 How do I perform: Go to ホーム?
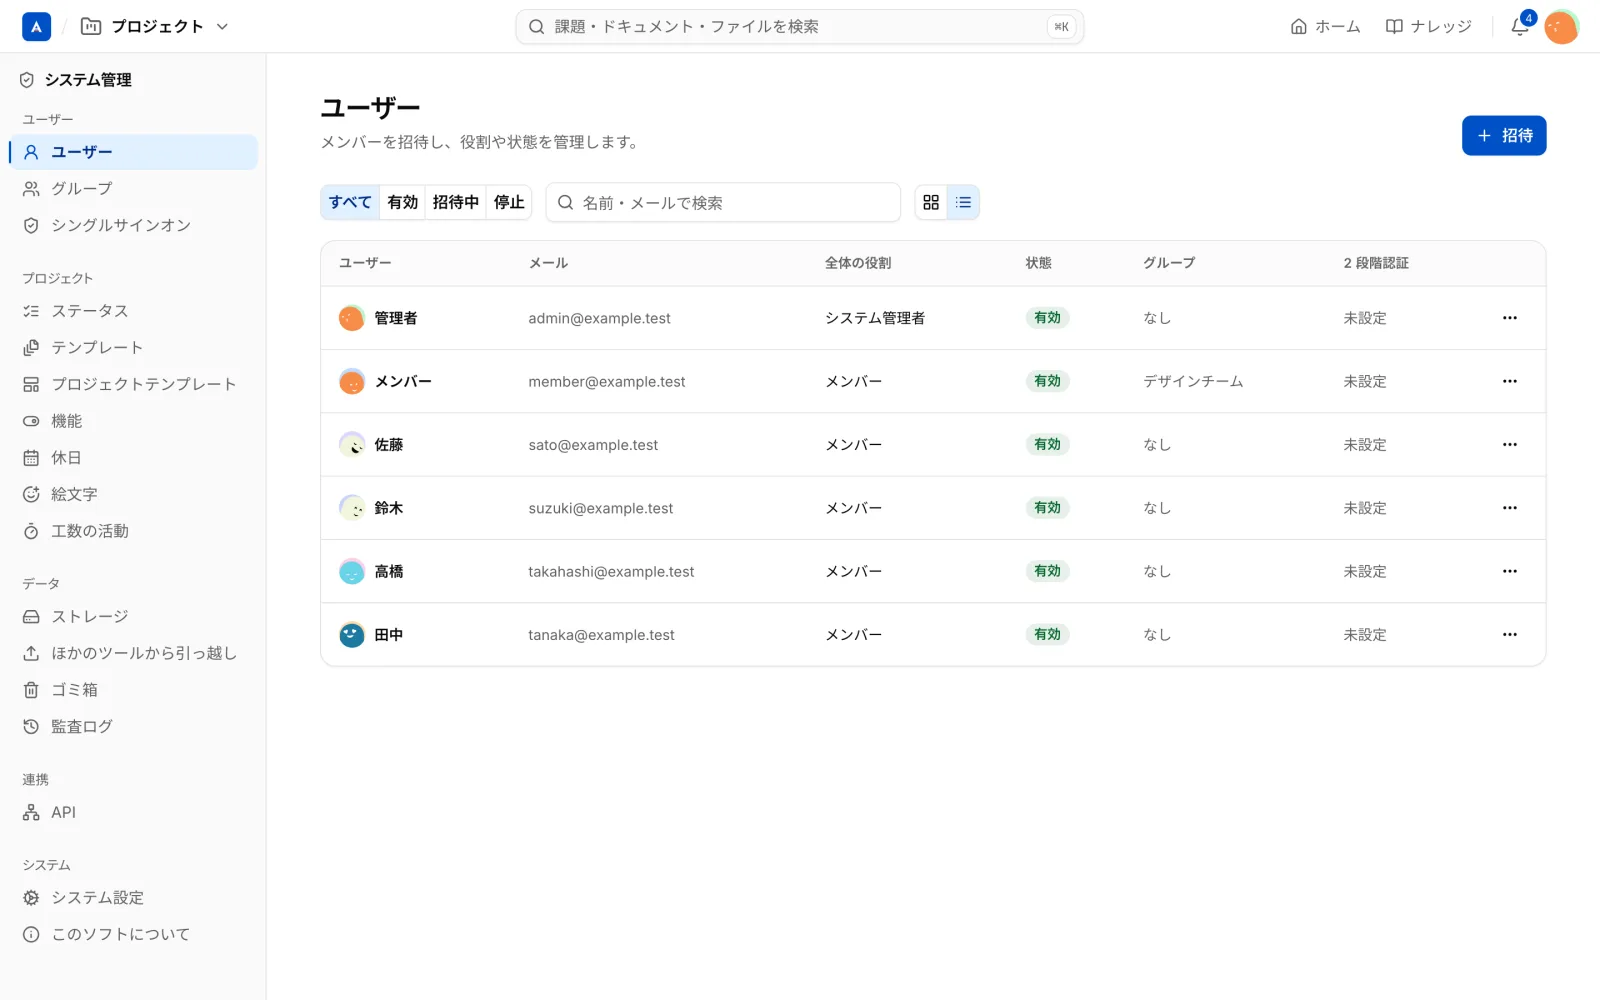tap(1325, 27)
